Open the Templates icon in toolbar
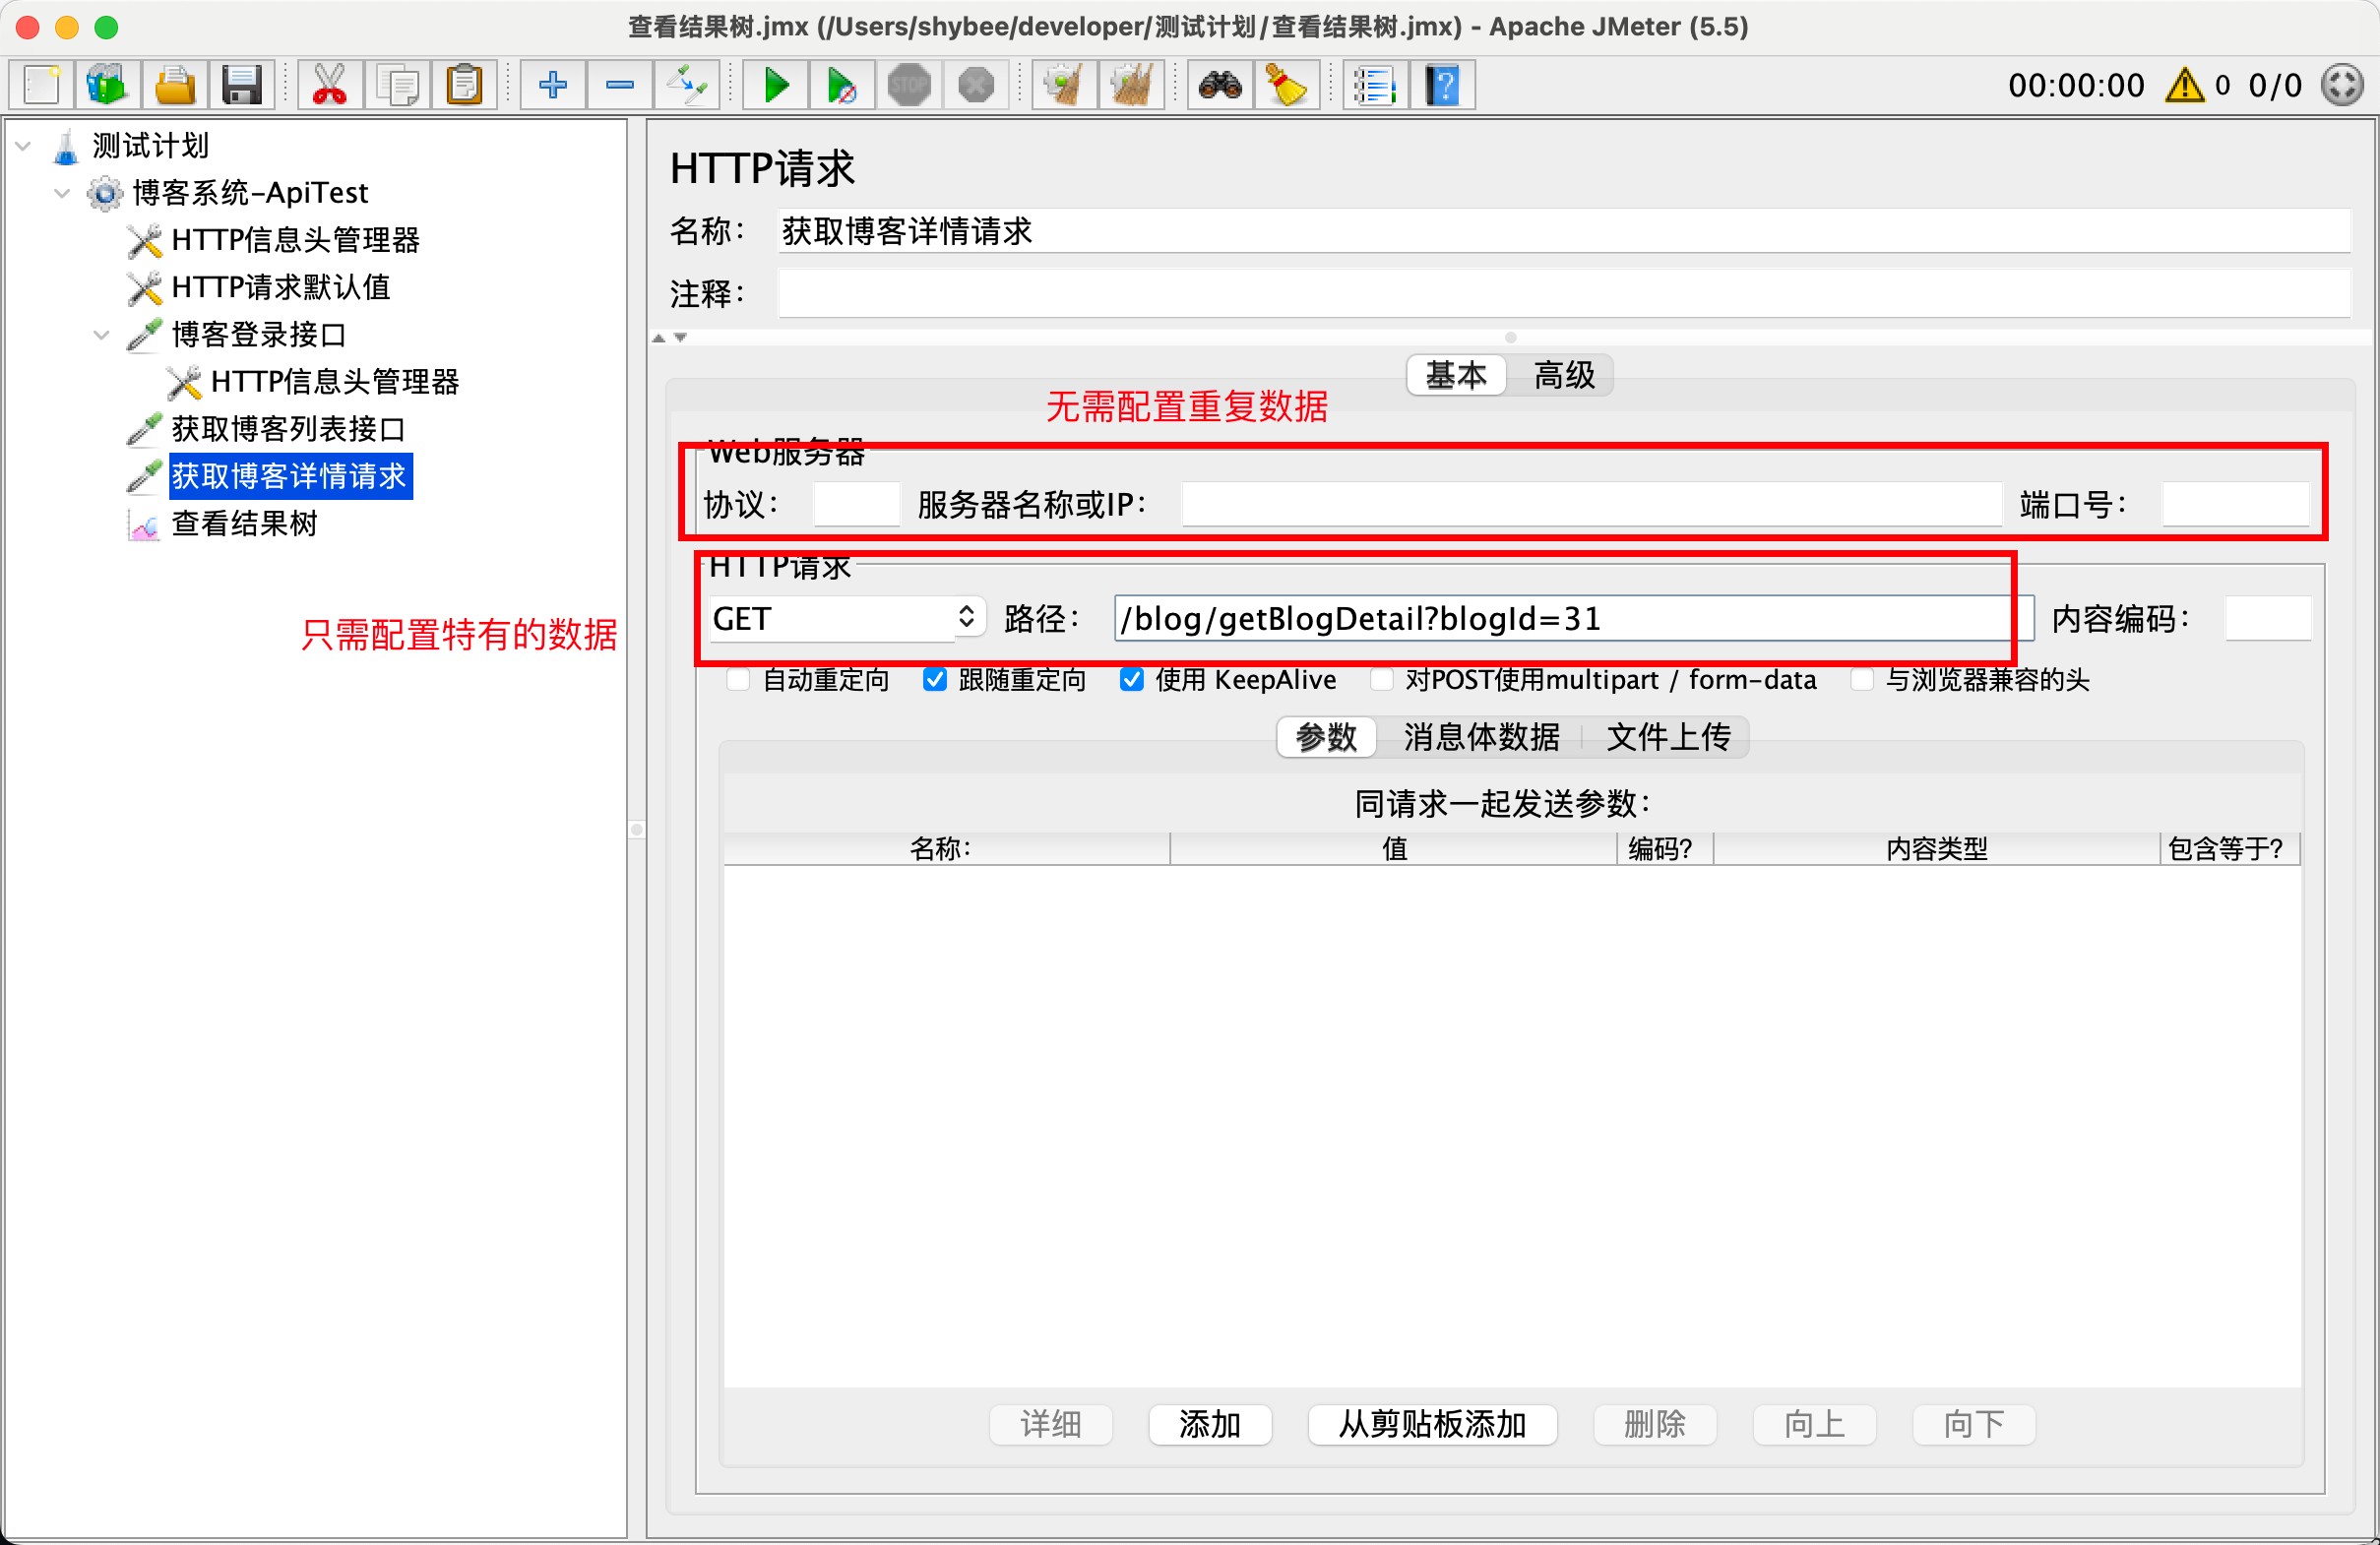 click(107, 85)
